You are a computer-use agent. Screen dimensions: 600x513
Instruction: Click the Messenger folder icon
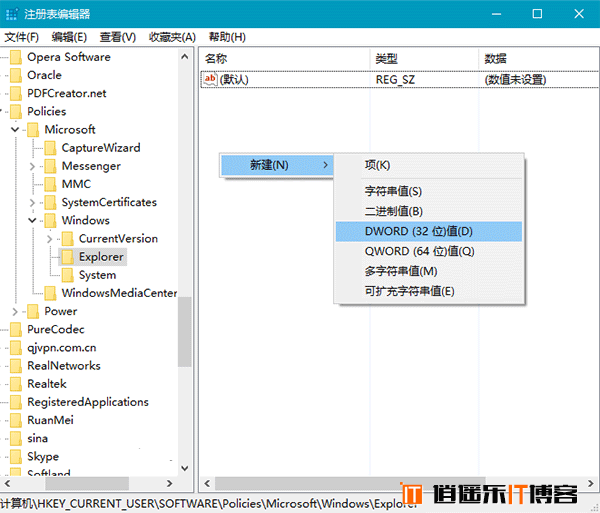tap(50, 166)
